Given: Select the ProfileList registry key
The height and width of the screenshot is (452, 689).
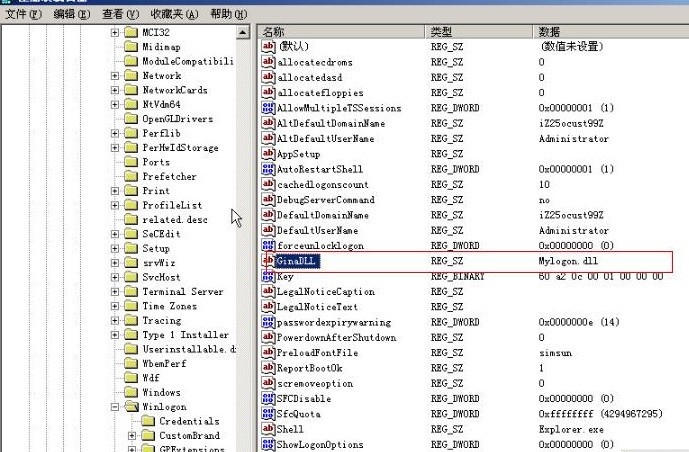Looking at the screenshot, I should pyautogui.click(x=171, y=205).
